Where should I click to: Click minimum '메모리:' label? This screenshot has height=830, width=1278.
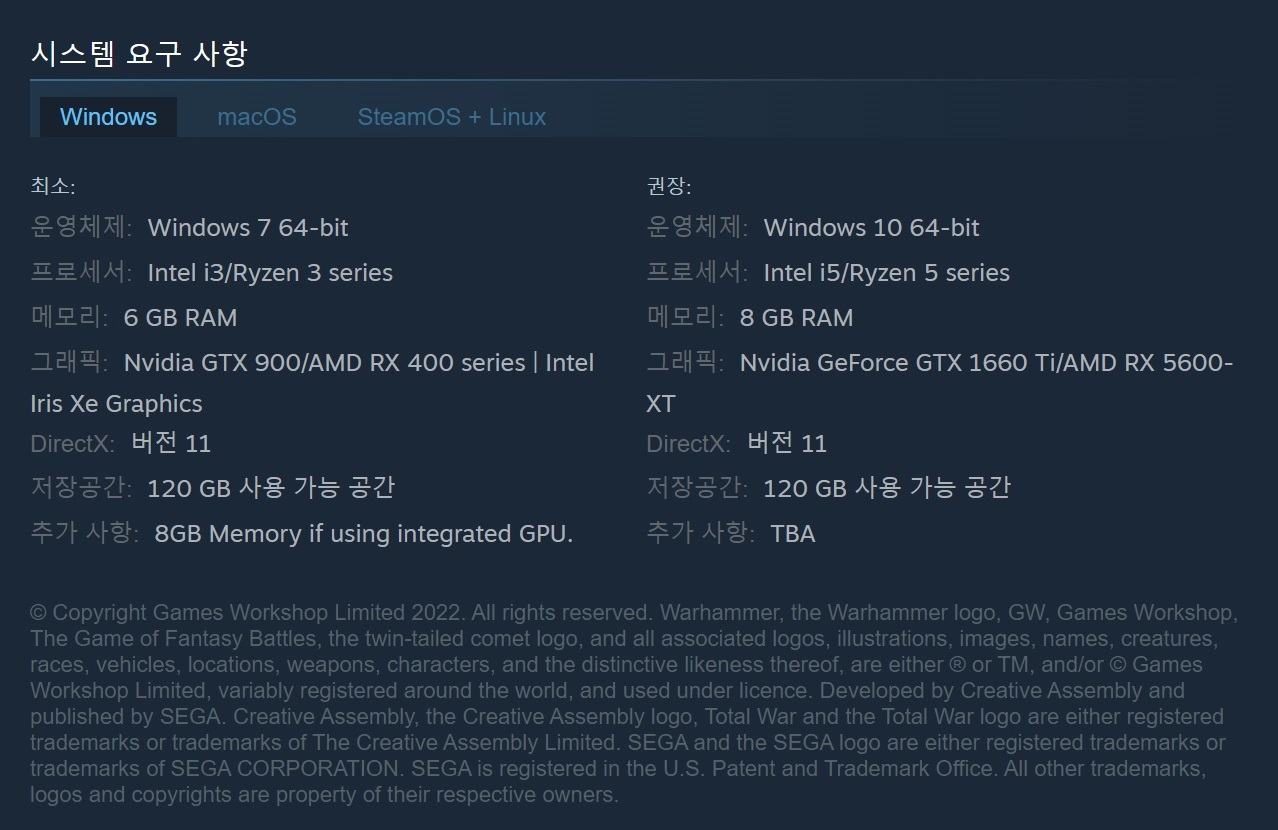[69, 318]
